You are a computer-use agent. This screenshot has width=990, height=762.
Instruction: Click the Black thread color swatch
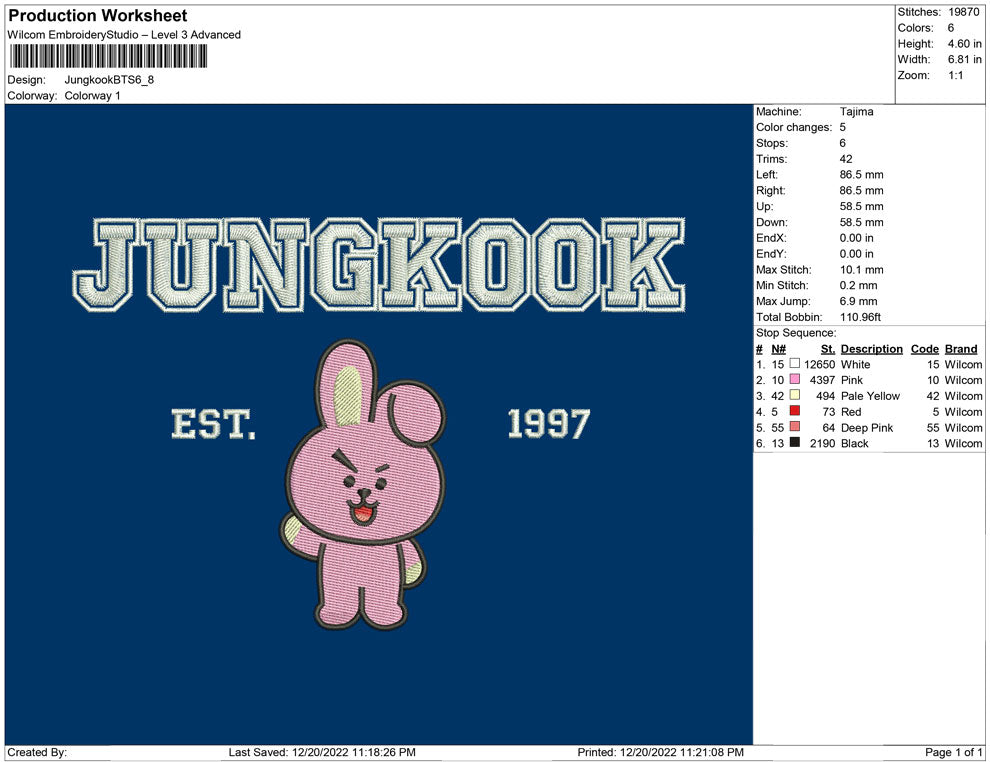pyautogui.click(x=795, y=443)
